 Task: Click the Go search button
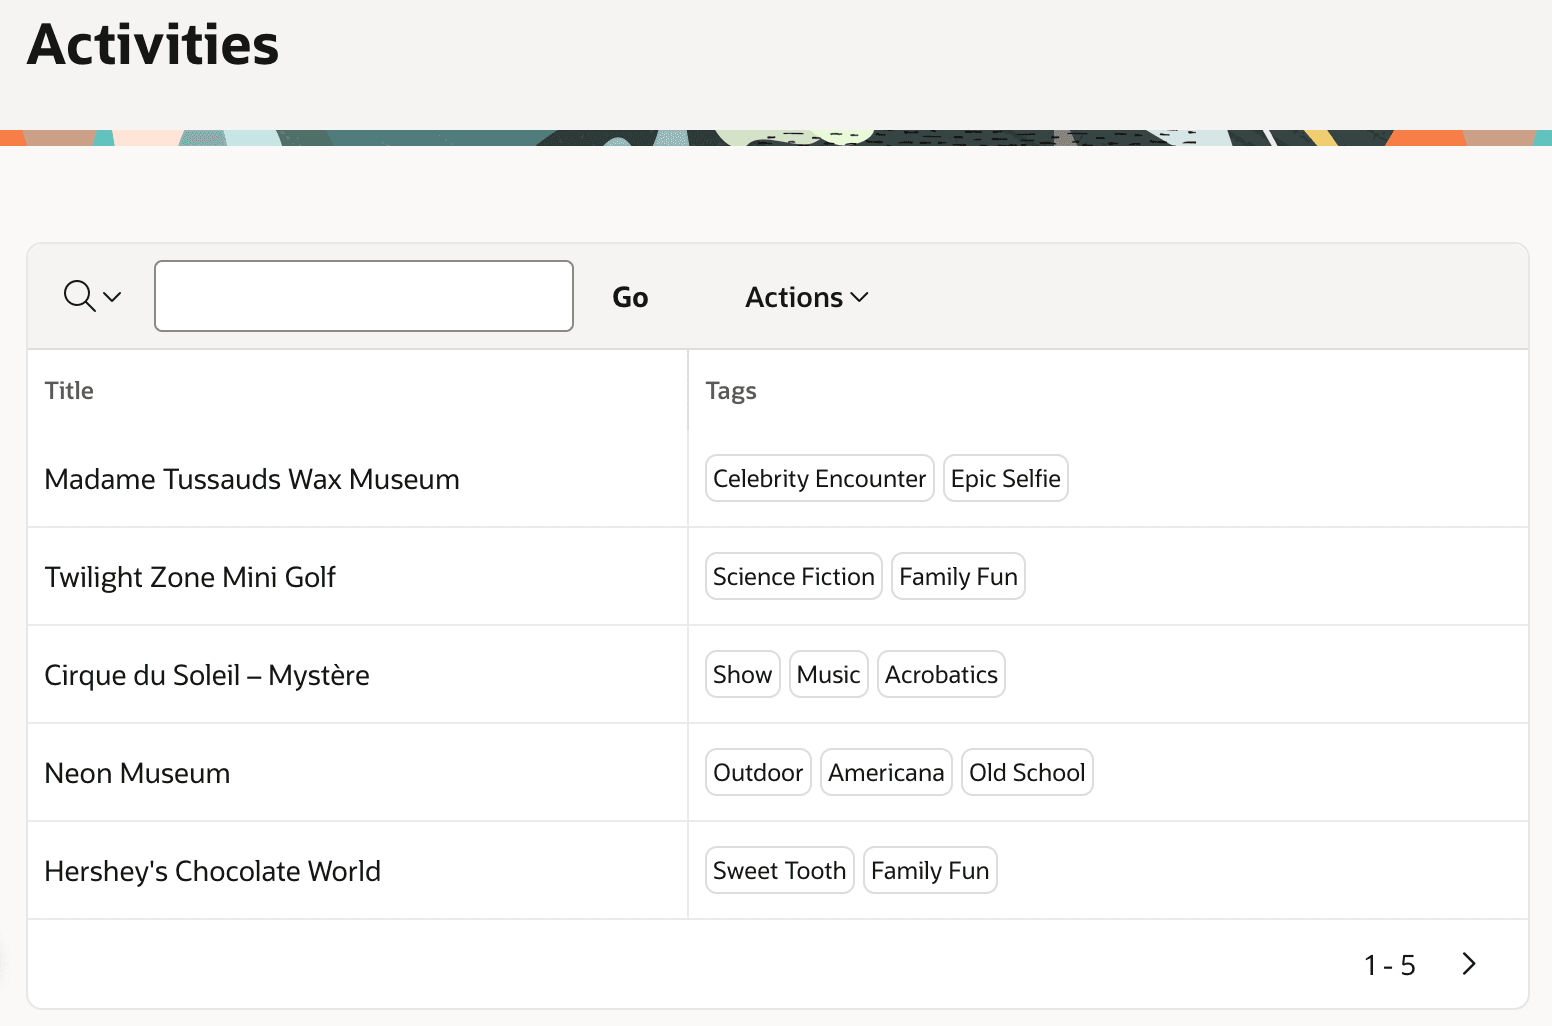coord(630,297)
